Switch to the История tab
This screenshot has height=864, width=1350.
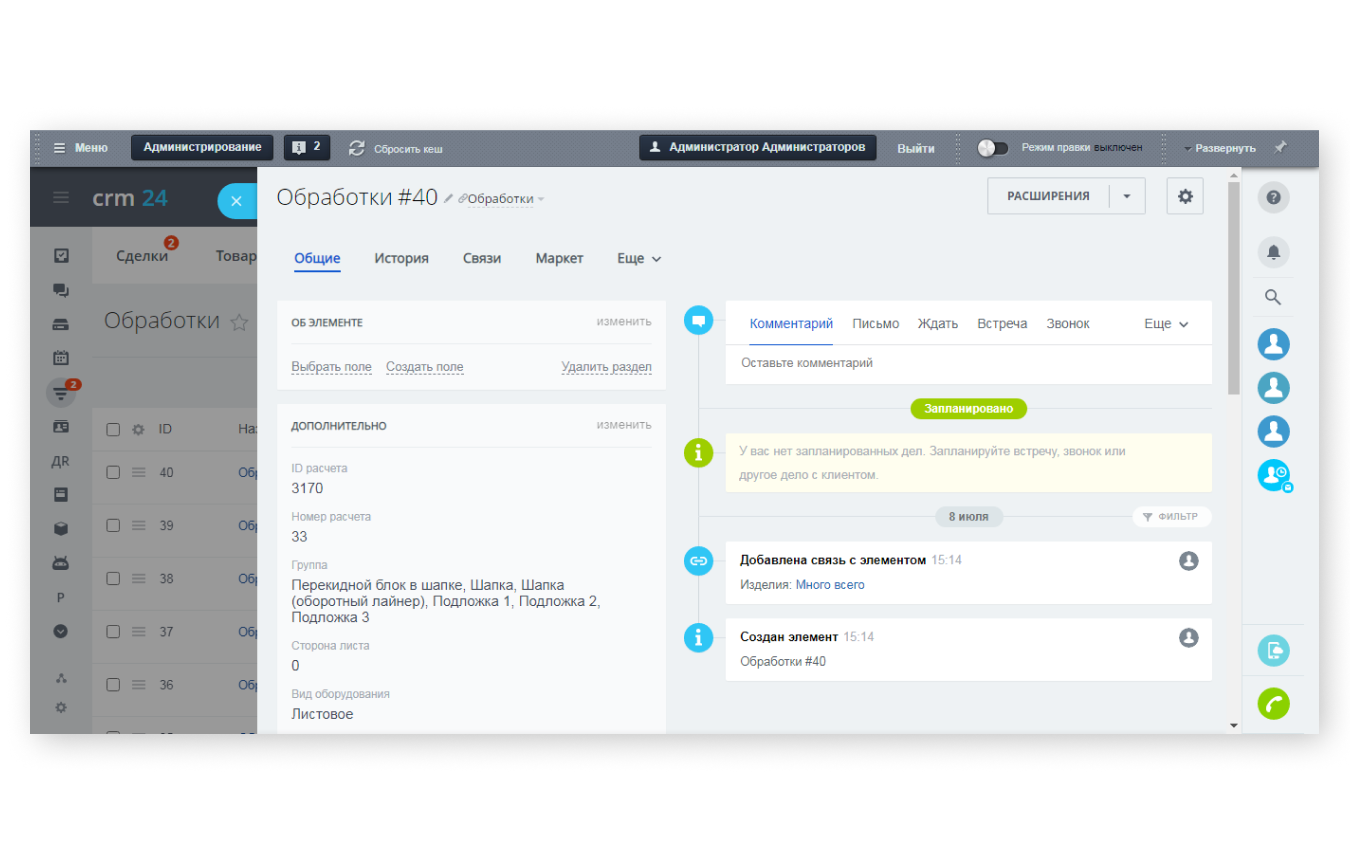click(402, 258)
